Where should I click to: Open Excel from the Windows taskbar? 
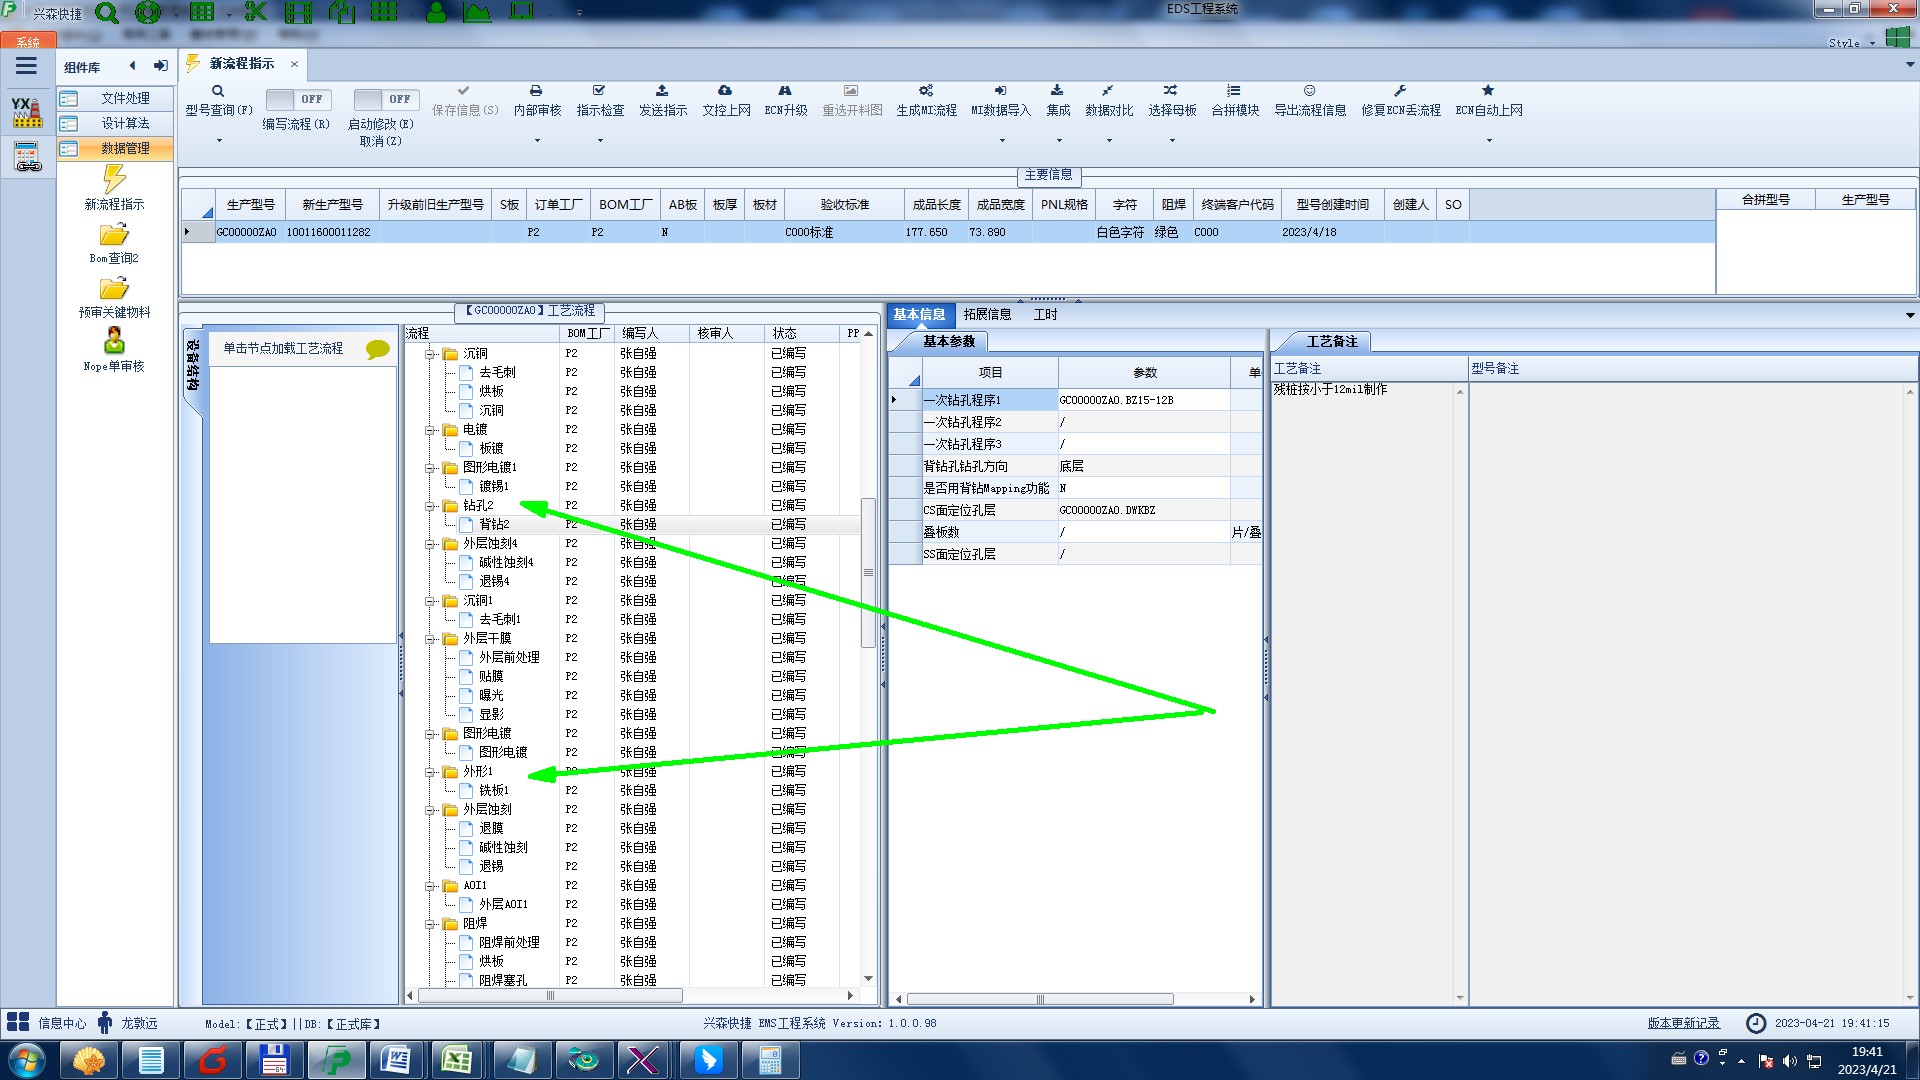[x=457, y=1060]
